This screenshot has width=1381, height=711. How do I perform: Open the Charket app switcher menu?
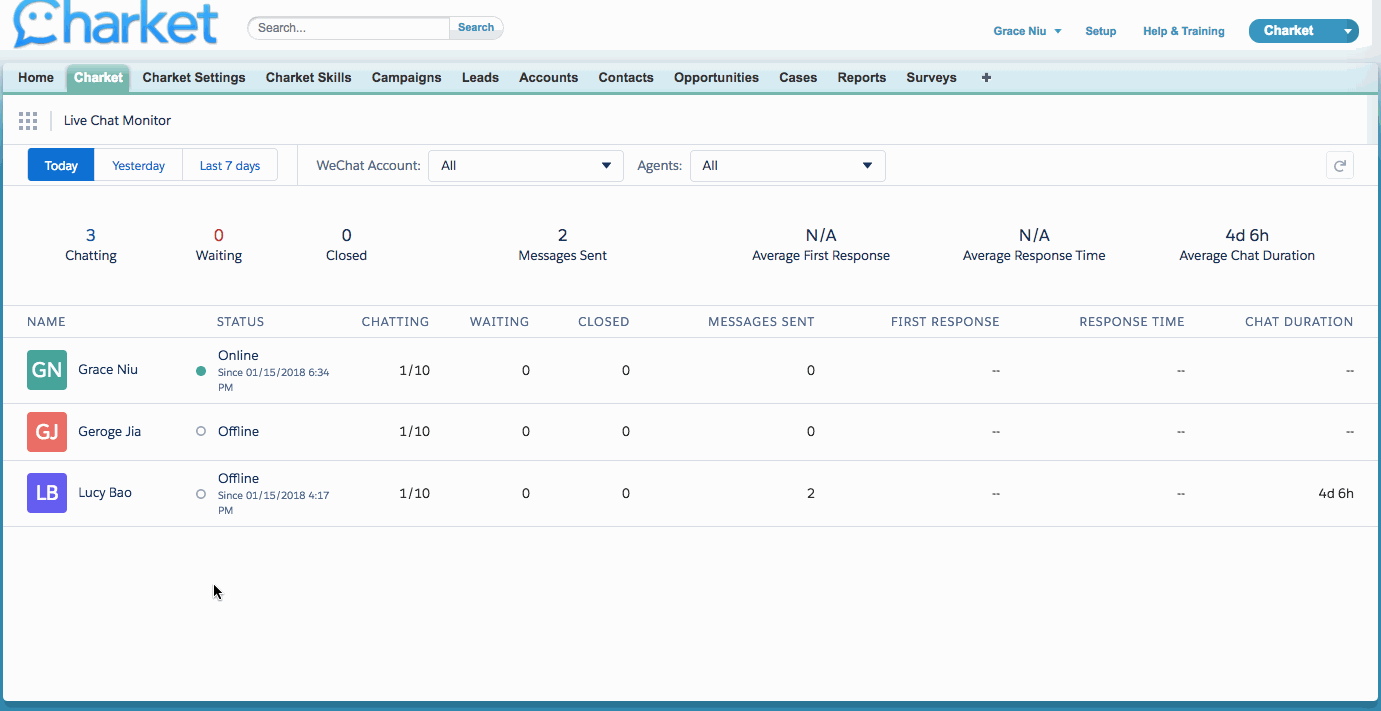1304,31
